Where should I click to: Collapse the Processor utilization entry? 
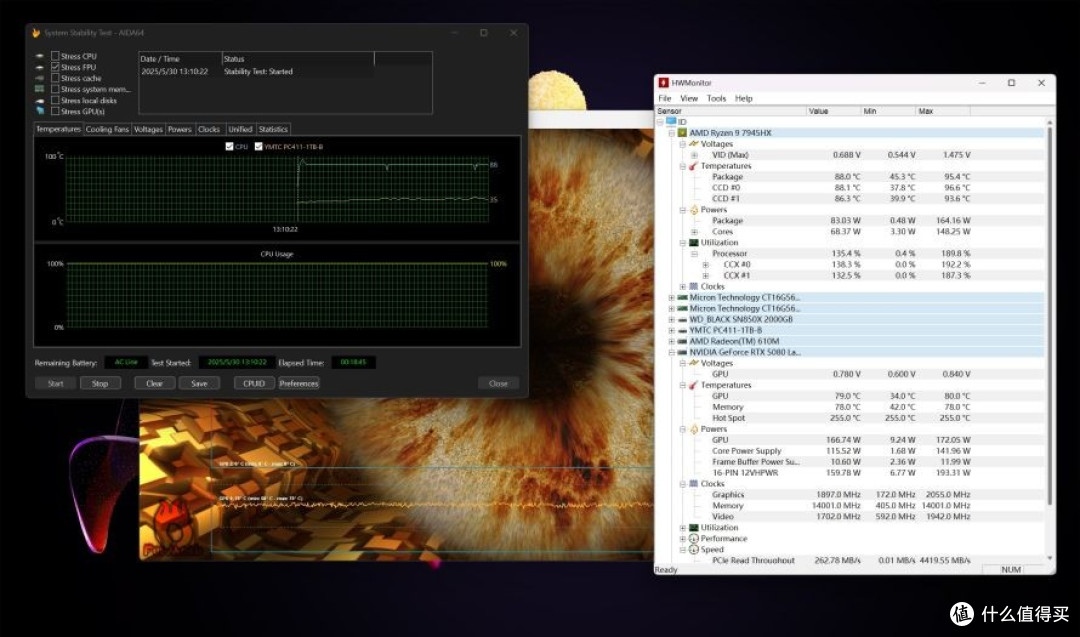694,253
